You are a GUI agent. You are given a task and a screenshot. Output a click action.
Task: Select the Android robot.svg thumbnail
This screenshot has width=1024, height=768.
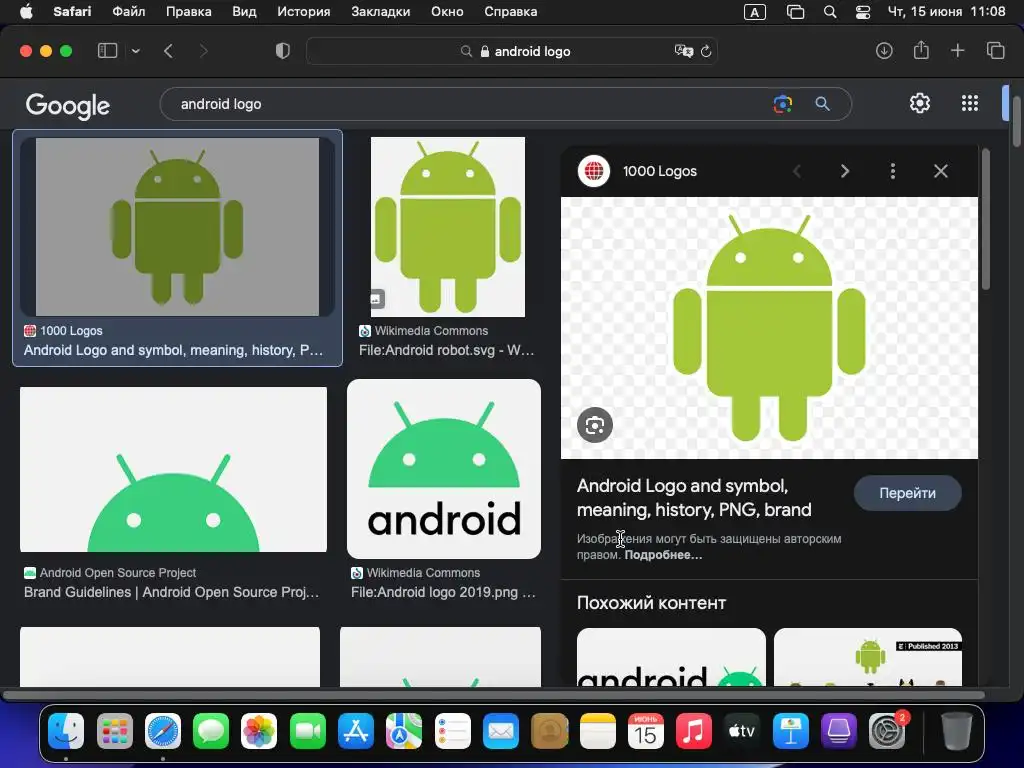[x=447, y=227]
